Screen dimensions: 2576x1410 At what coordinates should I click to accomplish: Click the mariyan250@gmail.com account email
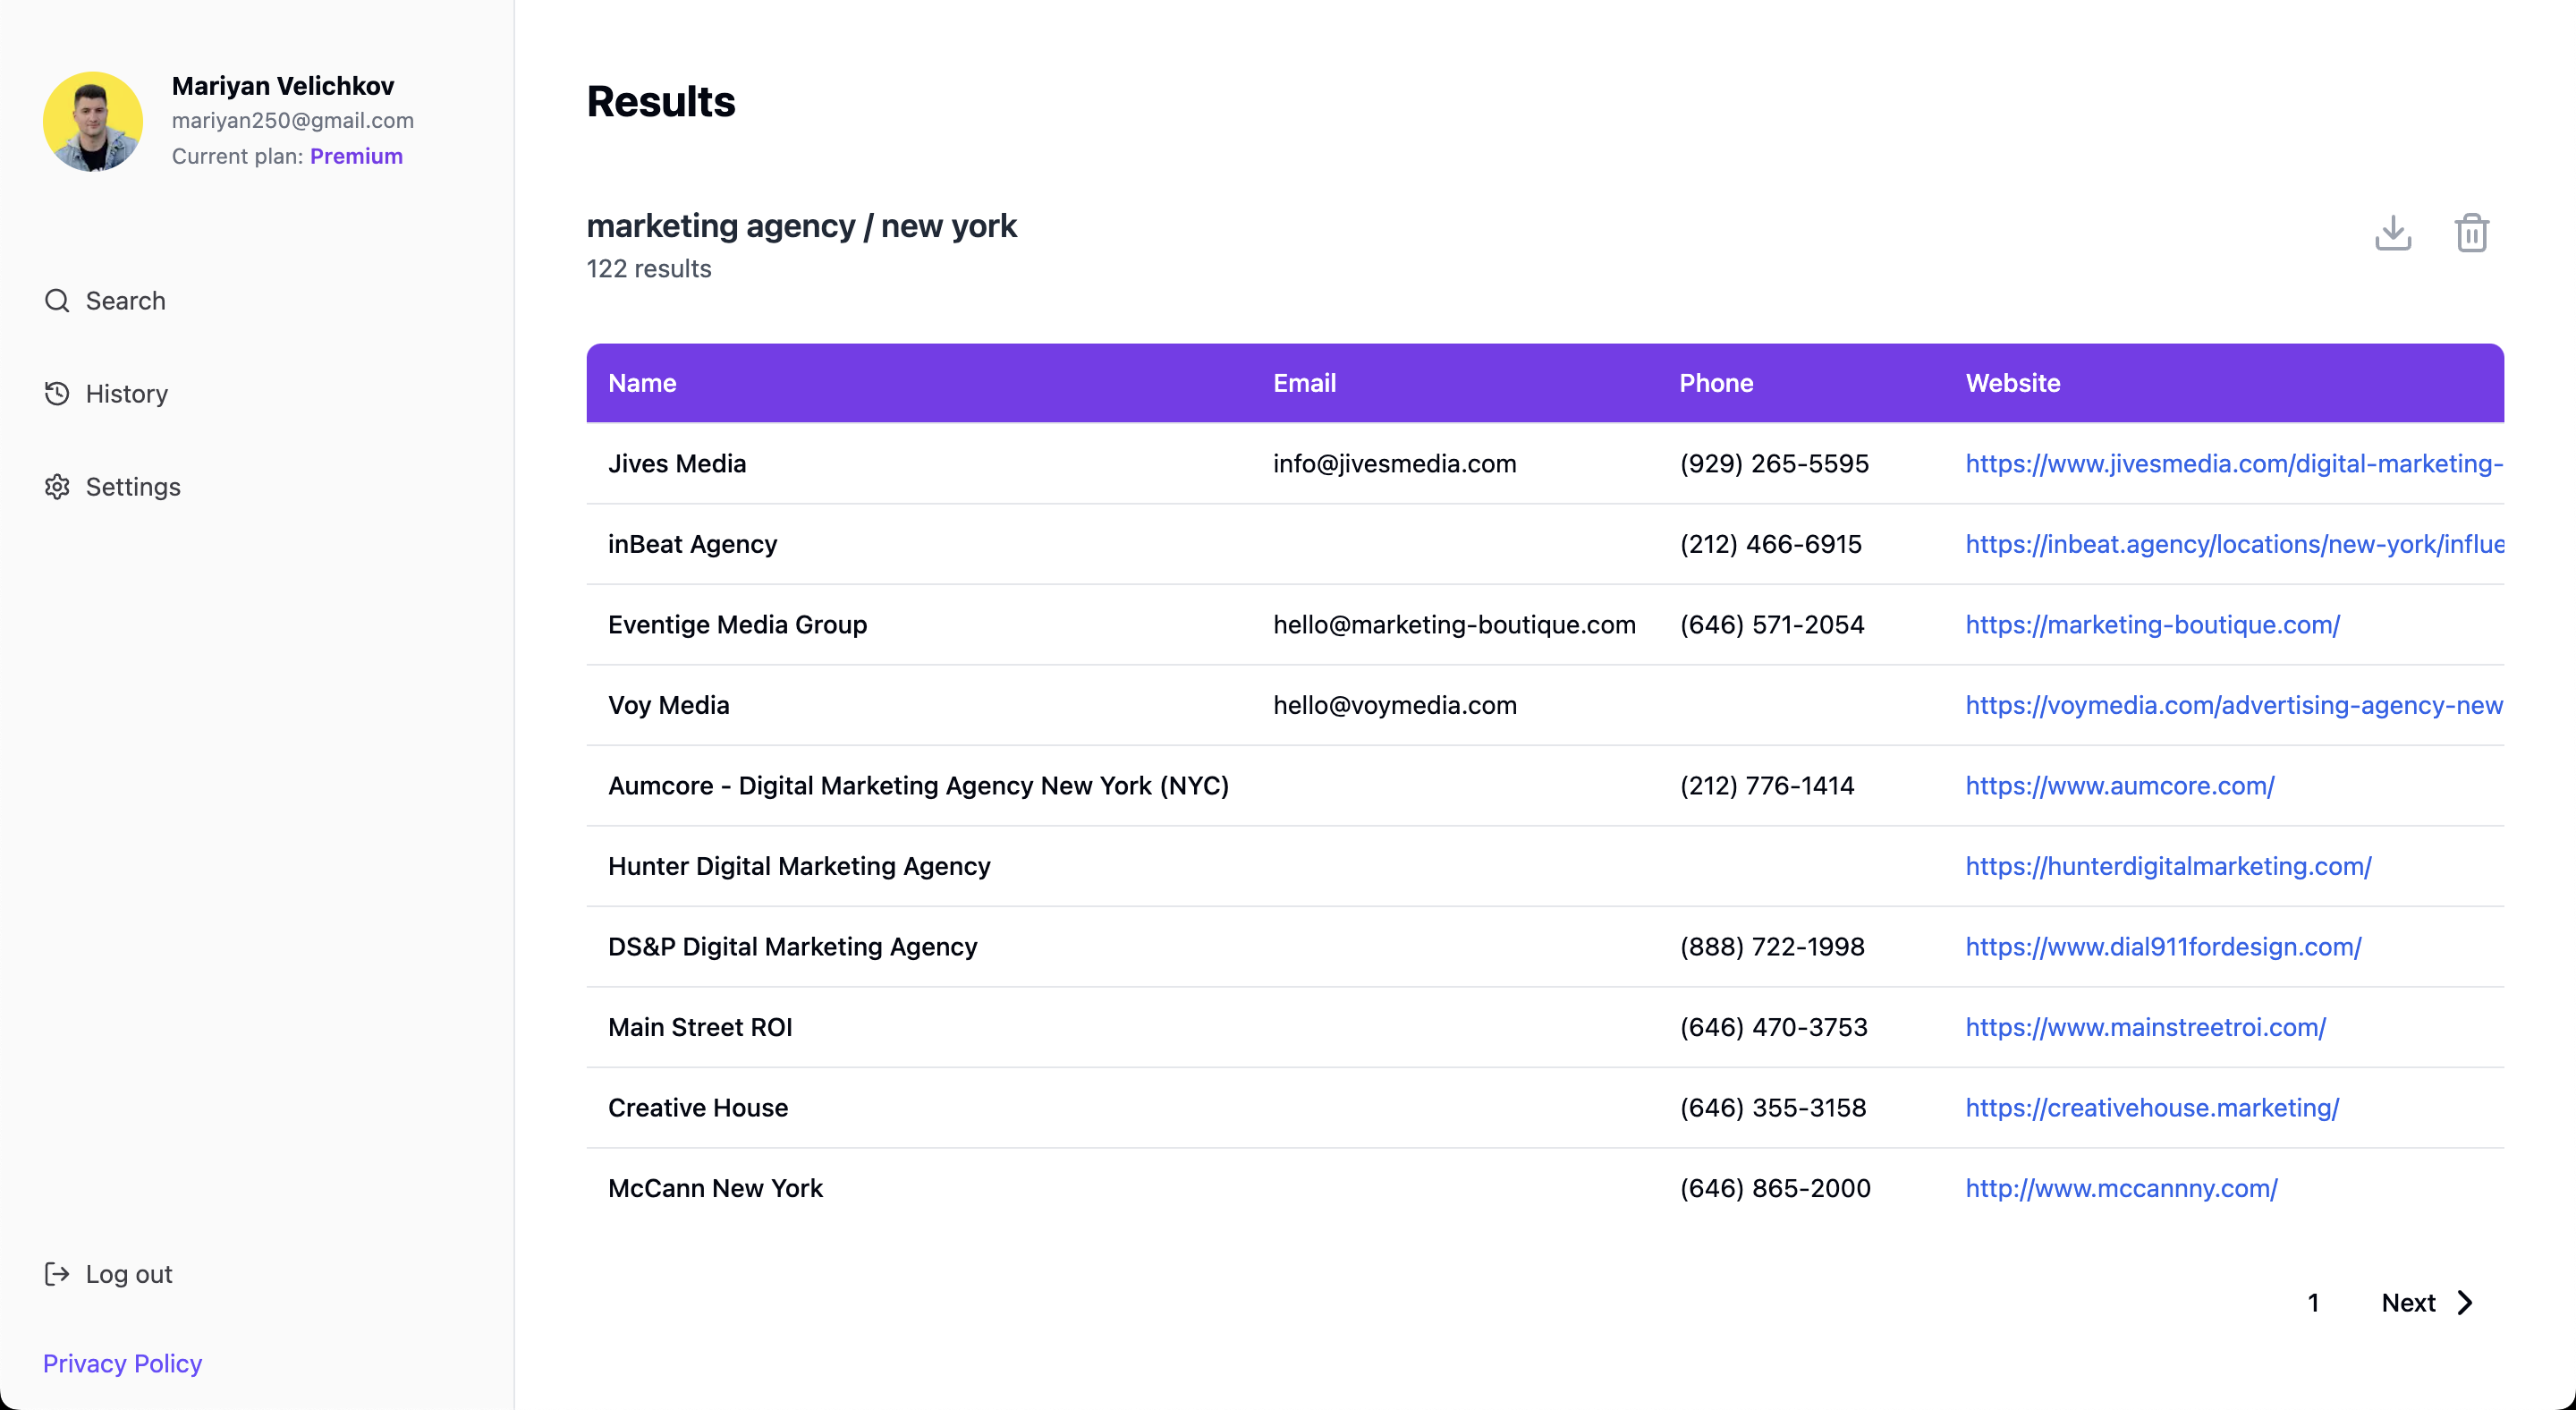[293, 120]
